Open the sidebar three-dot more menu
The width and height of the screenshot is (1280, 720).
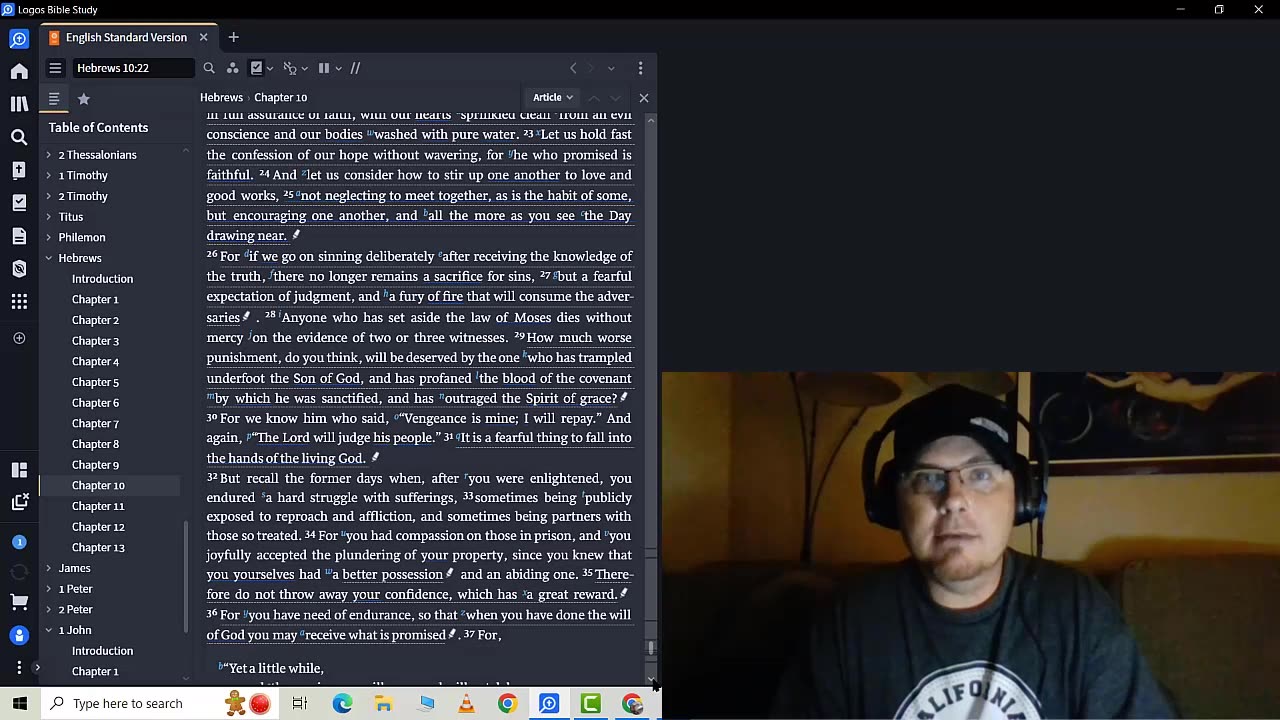pyautogui.click(x=19, y=667)
